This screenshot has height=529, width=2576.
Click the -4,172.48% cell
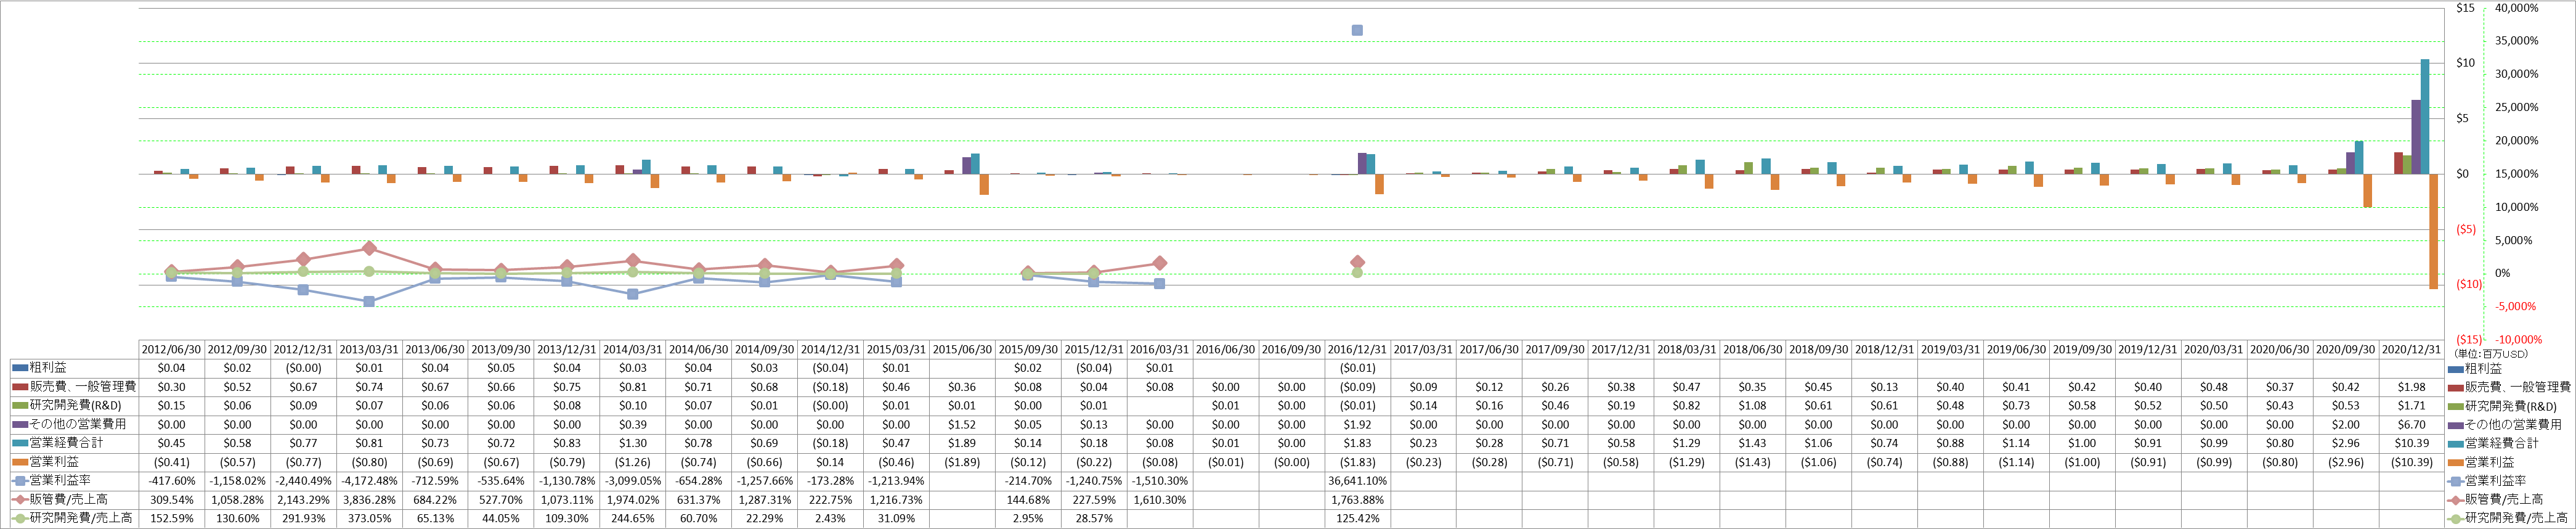pyautogui.click(x=369, y=481)
